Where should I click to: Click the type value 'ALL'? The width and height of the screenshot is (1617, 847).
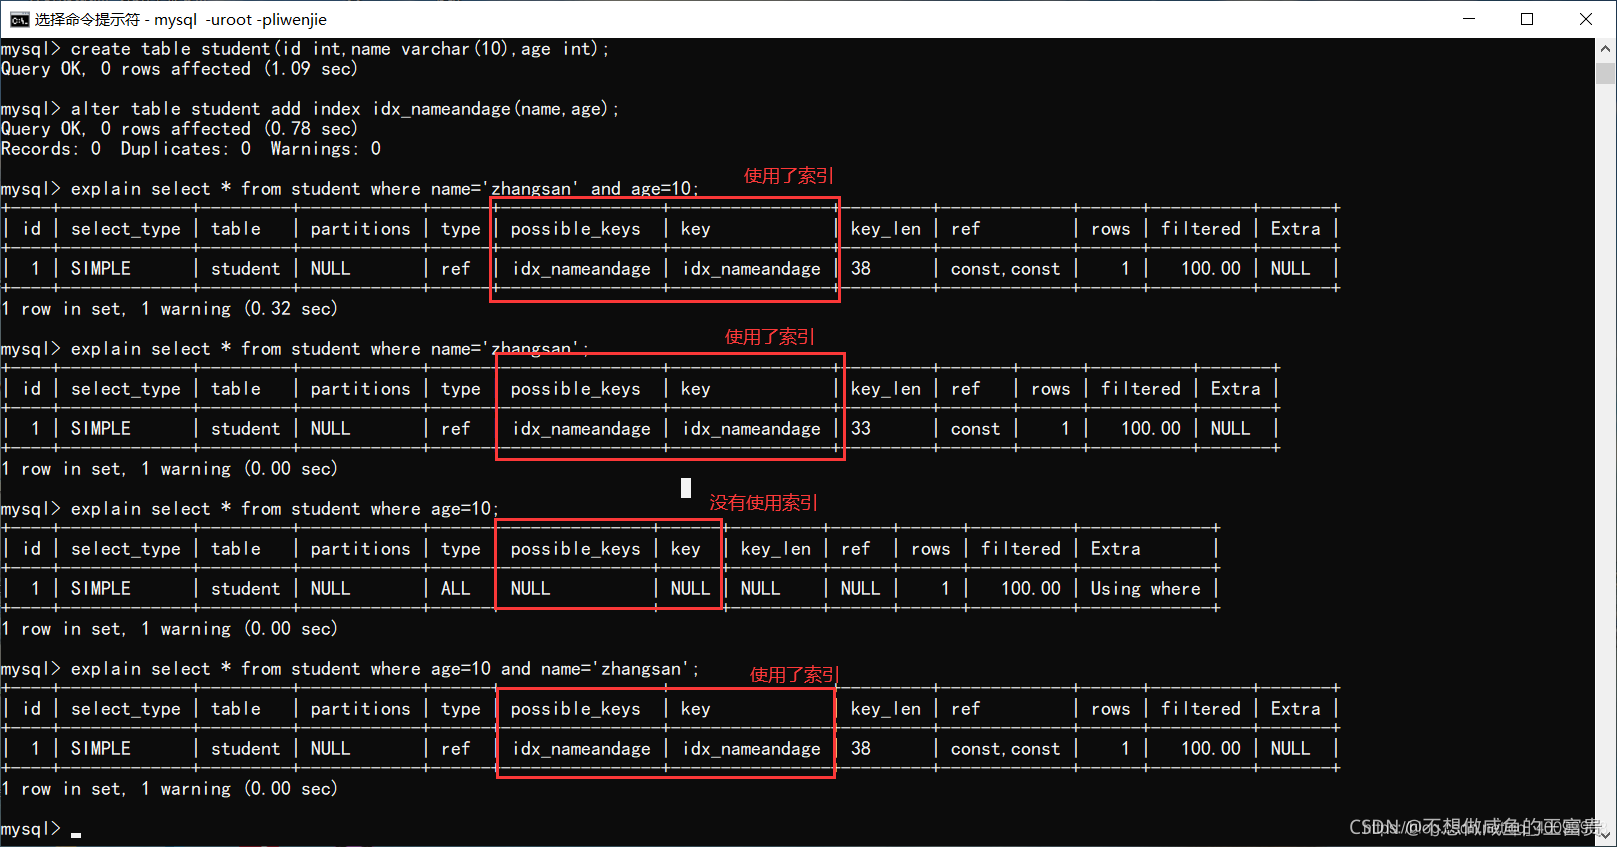(456, 589)
